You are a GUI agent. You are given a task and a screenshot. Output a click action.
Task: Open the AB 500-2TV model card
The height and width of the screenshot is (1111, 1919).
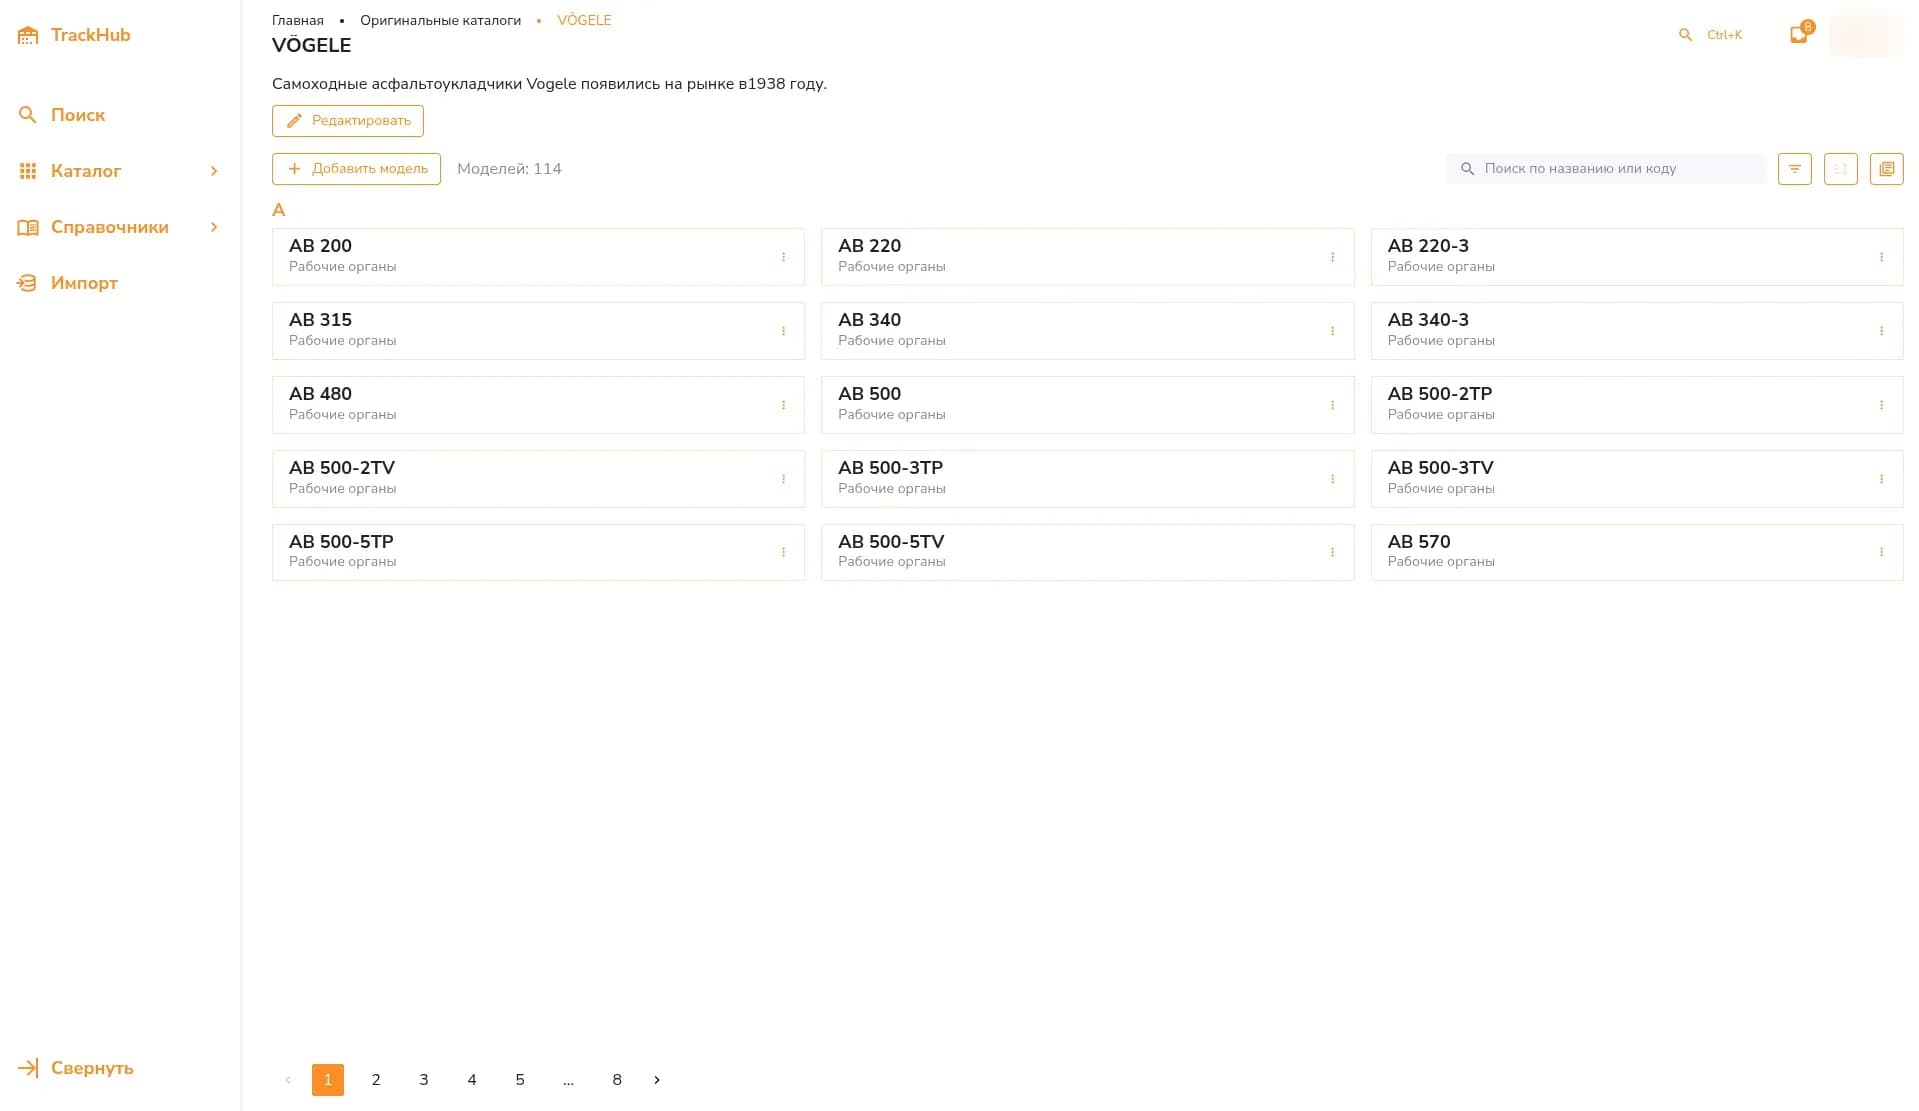point(538,479)
